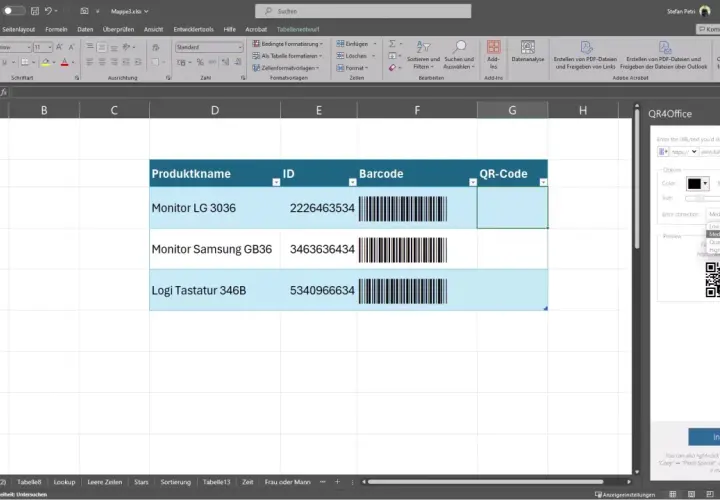Switch to the Lookup sheet tab

(x=64, y=482)
